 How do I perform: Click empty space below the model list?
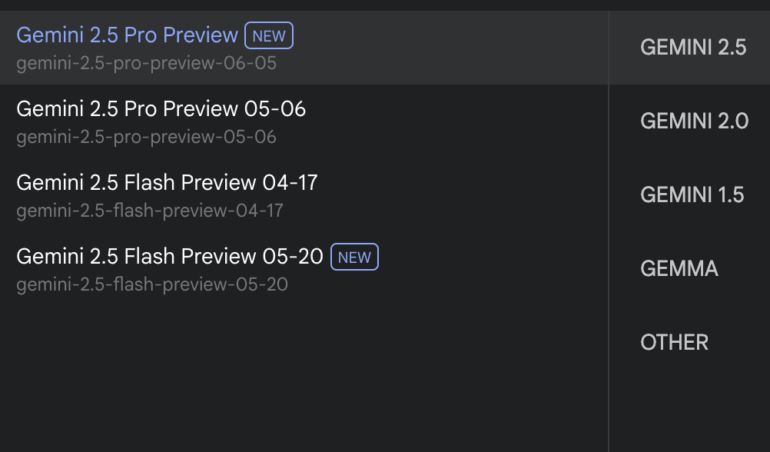tap(300, 380)
